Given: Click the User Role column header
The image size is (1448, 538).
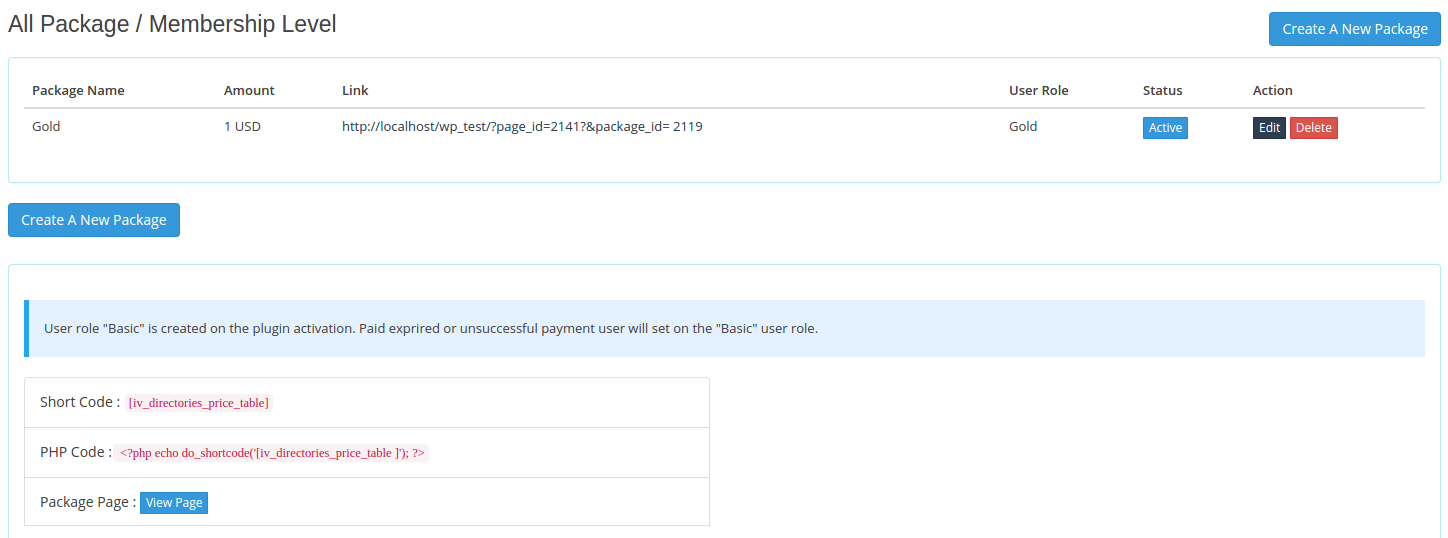Looking at the screenshot, I should [1038, 90].
